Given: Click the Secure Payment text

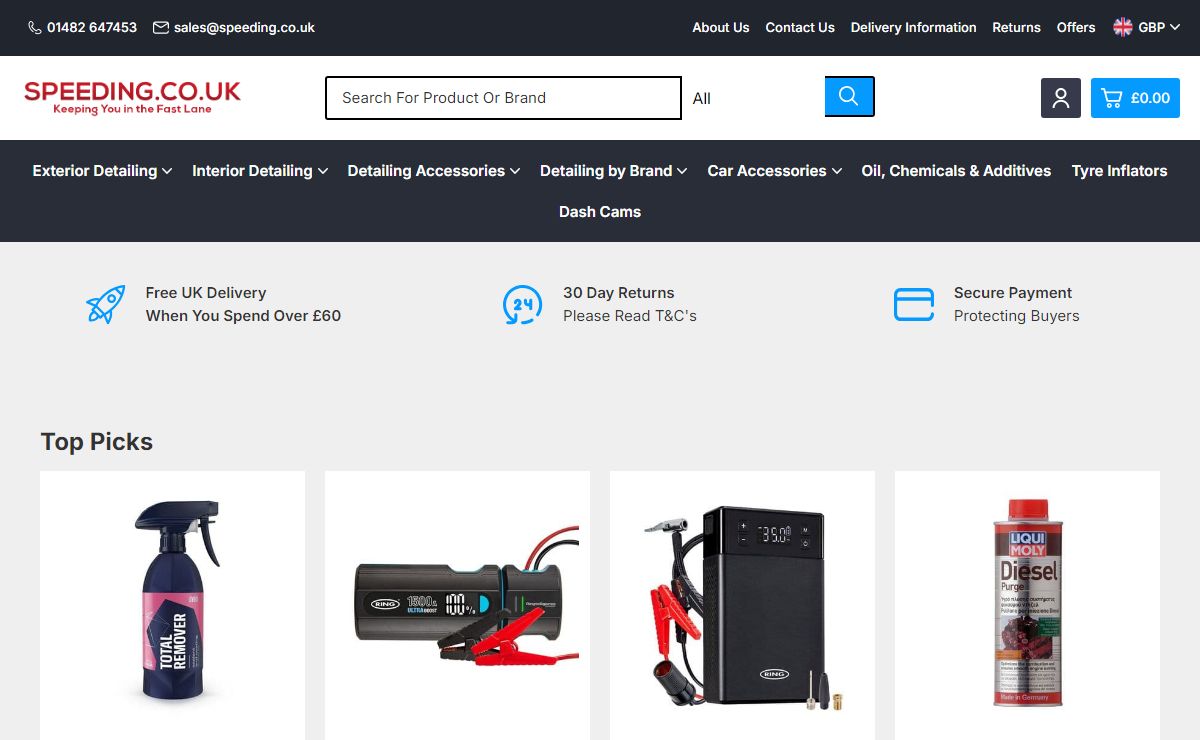Looking at the screenshot, I should (x=1013, y=293).
